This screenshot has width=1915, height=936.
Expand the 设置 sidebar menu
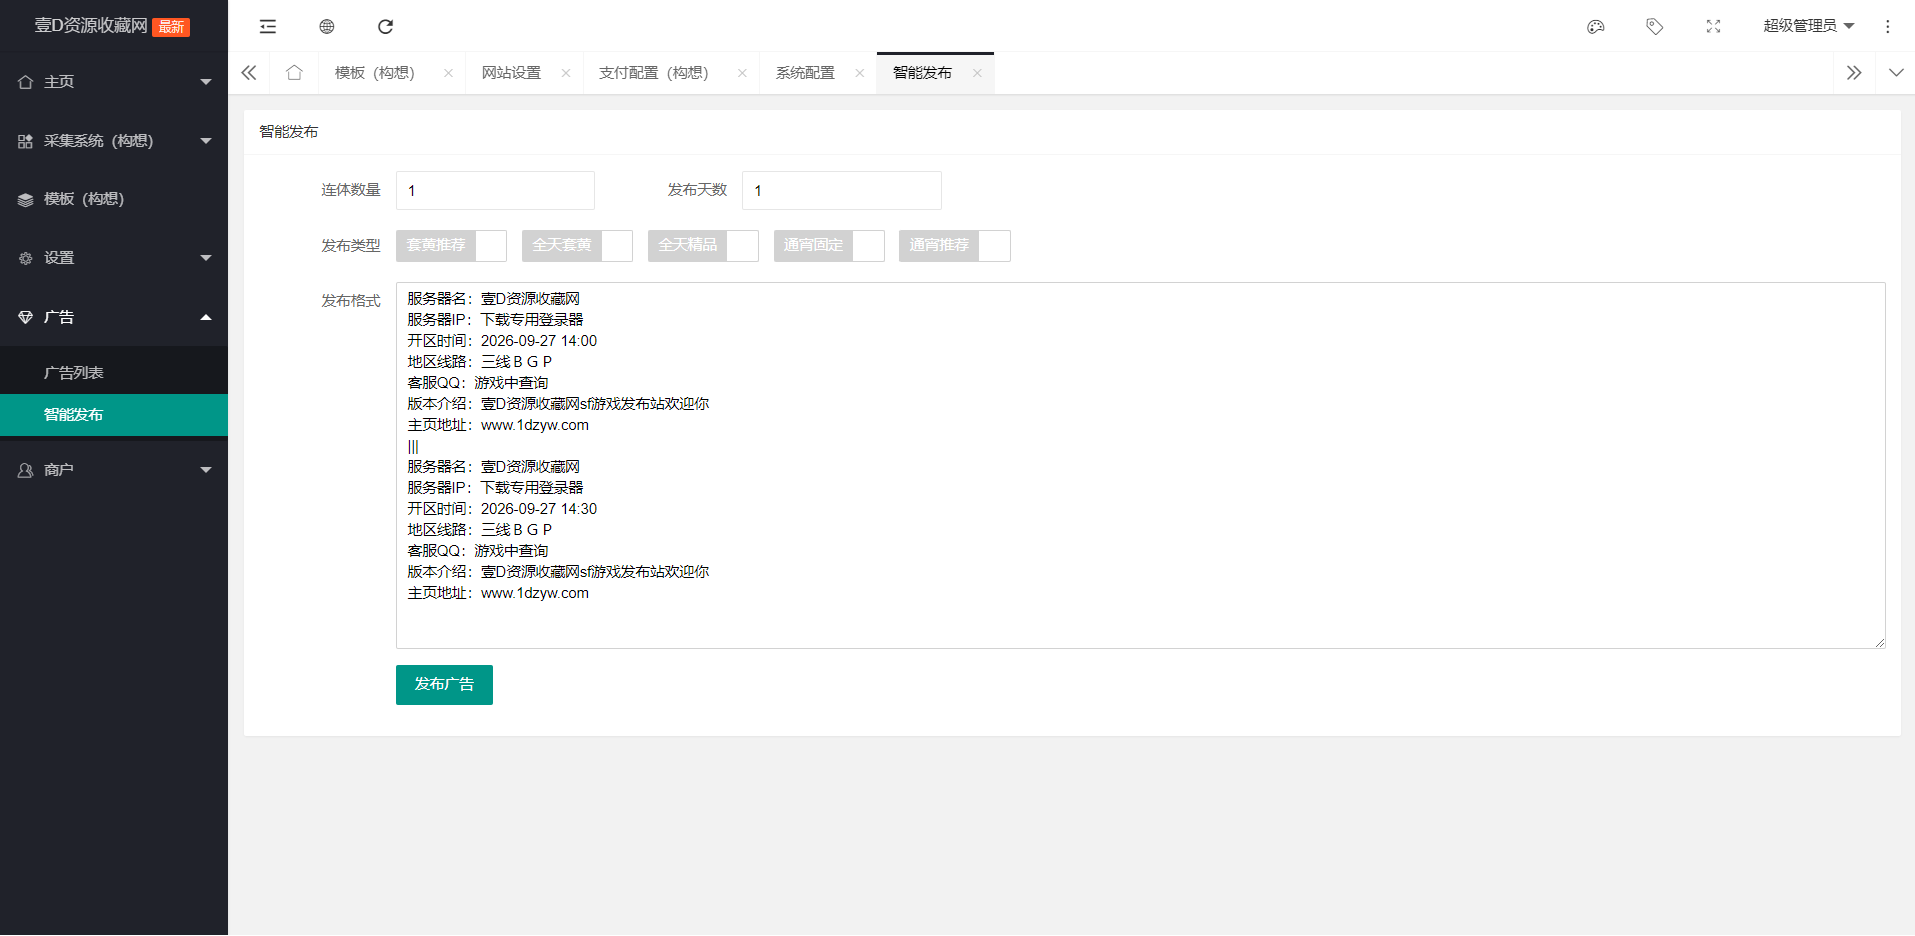114,258
